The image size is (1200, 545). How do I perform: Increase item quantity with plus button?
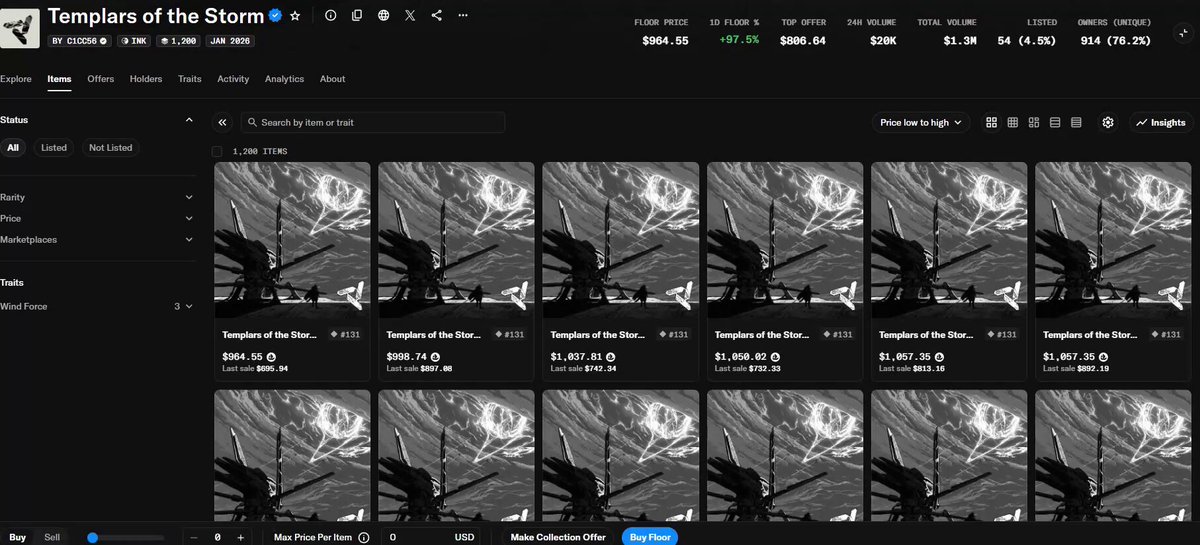pyautogui.click(x=241, y=537)
